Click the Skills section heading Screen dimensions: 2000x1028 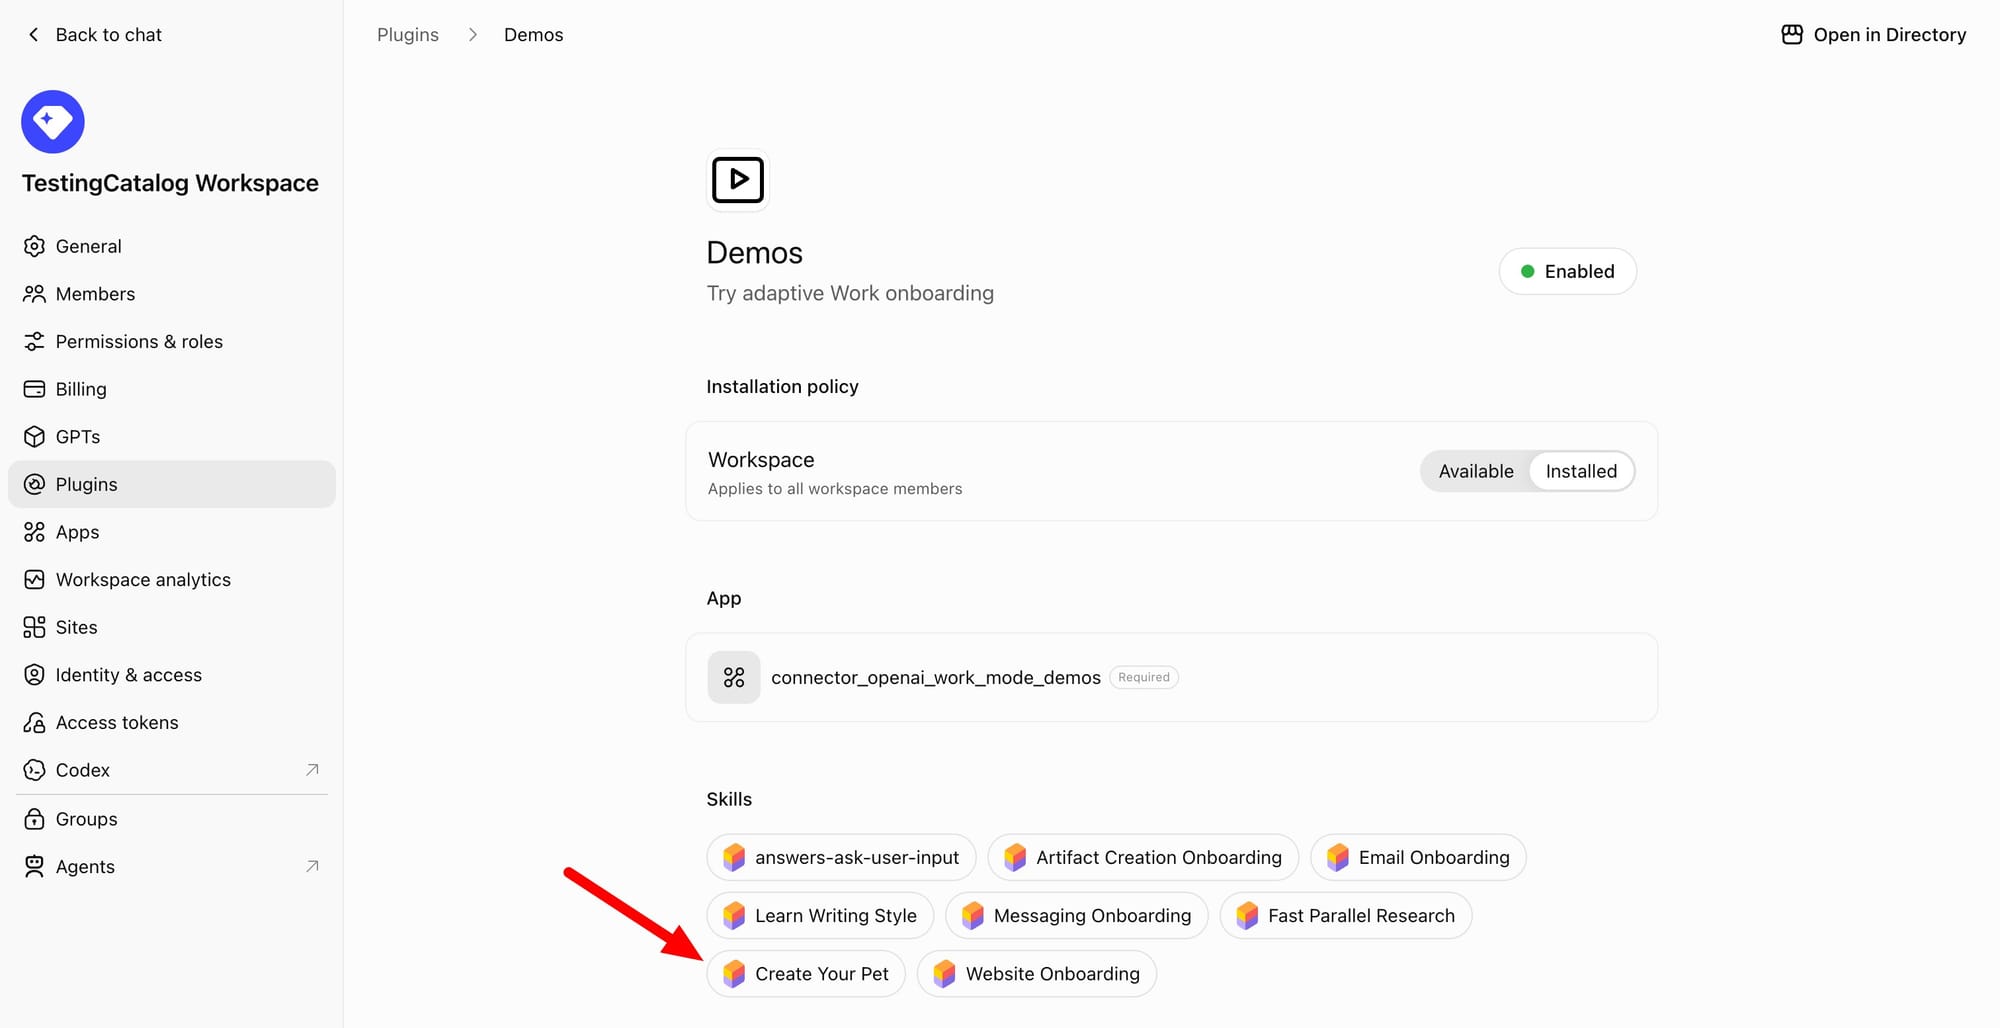(x=729, y=800)
